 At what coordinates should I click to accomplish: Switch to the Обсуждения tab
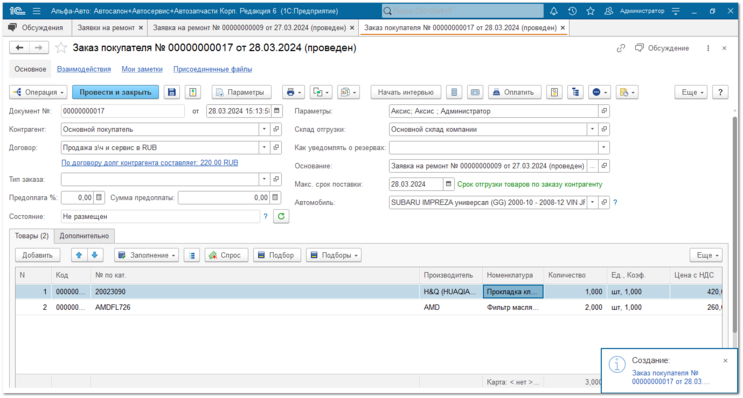pos(36,28)
